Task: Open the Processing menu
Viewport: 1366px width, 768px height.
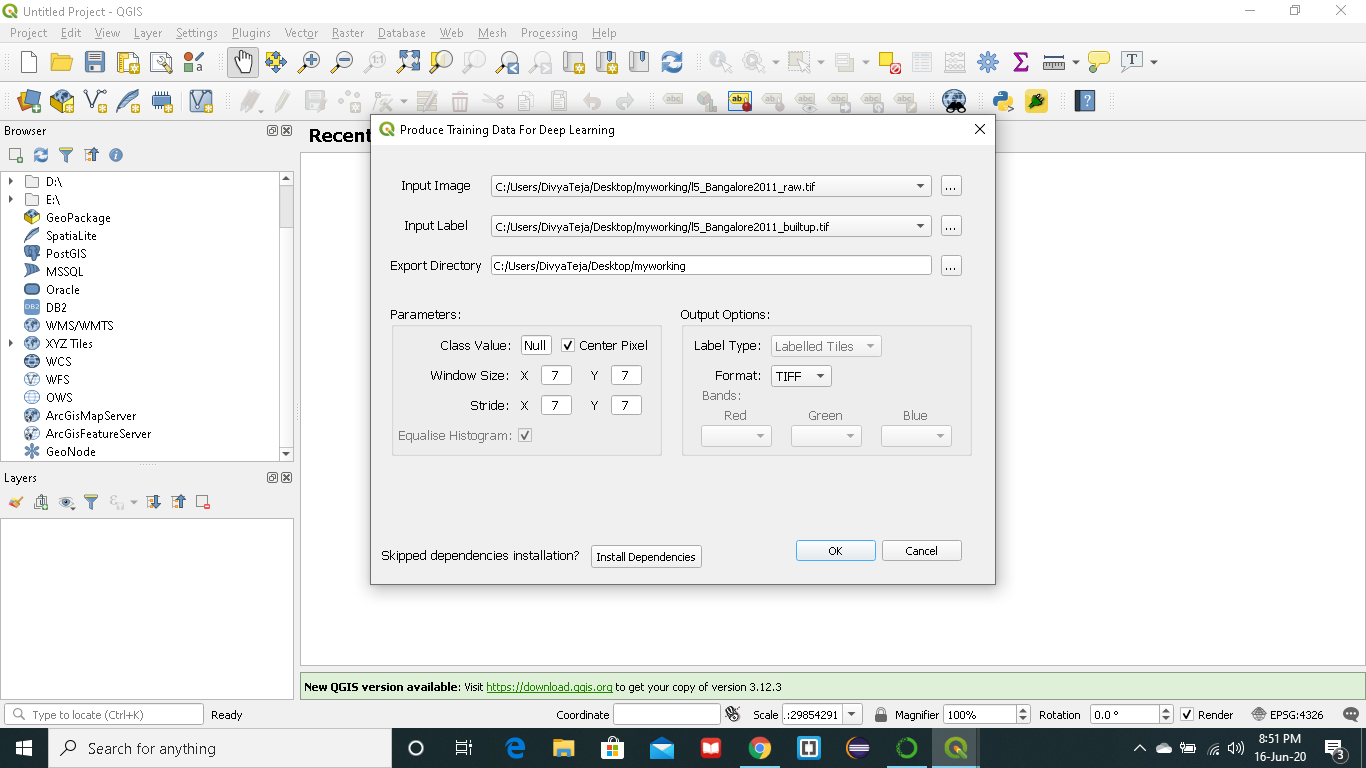Action: (549, 33)
